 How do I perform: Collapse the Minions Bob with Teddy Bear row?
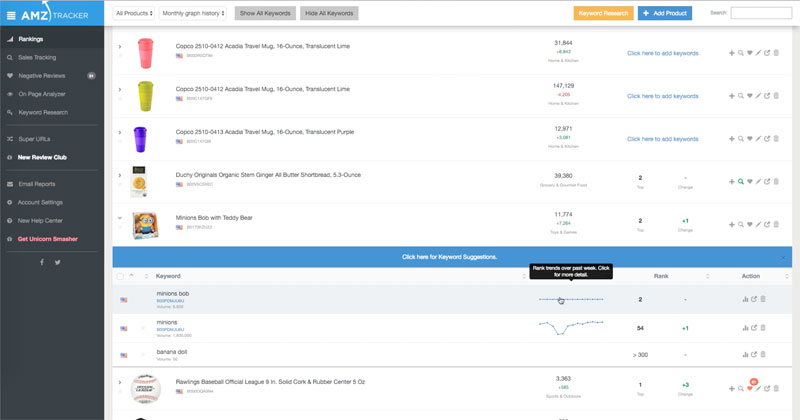click(x=120, y=218)
